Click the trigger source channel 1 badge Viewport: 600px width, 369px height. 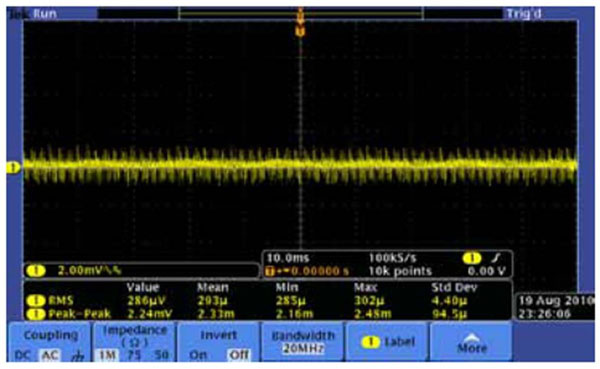(x=472, y=258)
